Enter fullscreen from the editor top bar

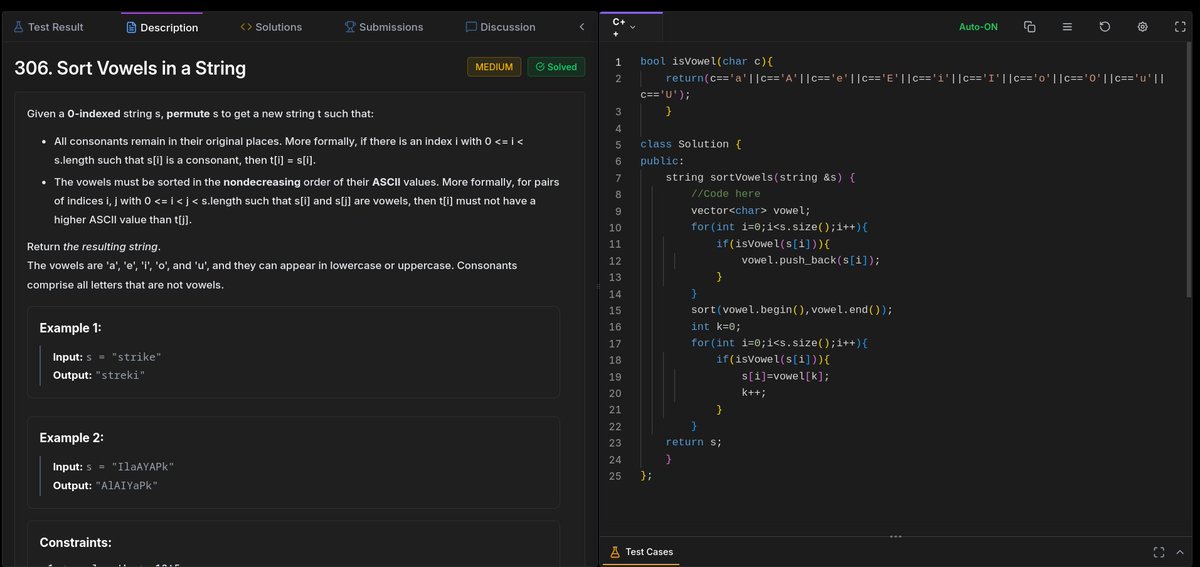point(1180,27)
